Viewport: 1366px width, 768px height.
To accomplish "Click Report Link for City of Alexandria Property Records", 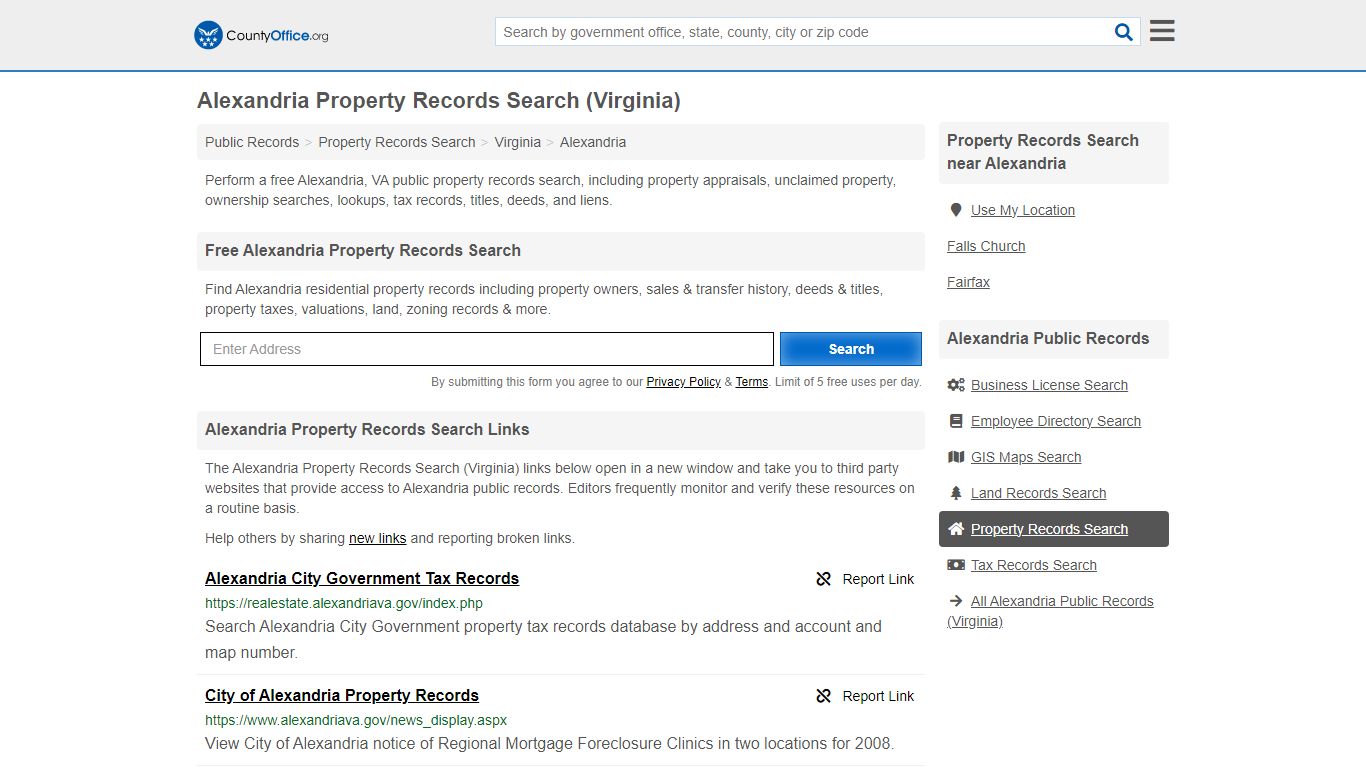I will [878, 696].
